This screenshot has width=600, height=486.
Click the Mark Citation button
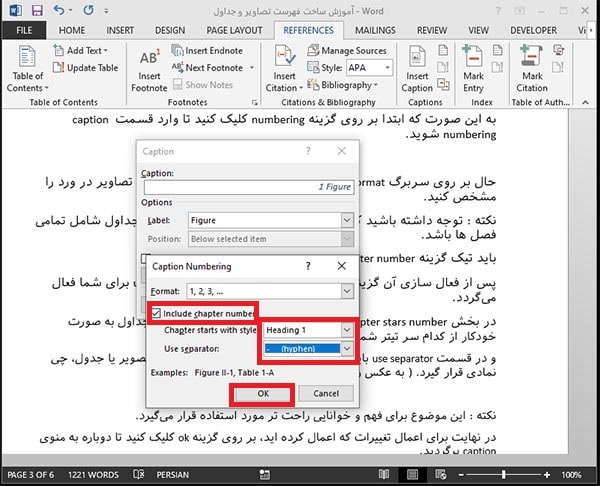click(532, 69)
